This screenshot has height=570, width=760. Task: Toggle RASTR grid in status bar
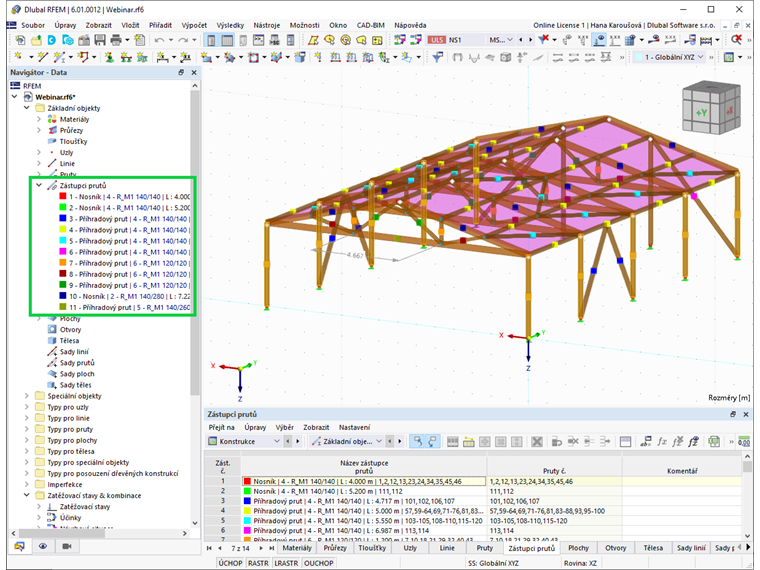pos(258,563)
